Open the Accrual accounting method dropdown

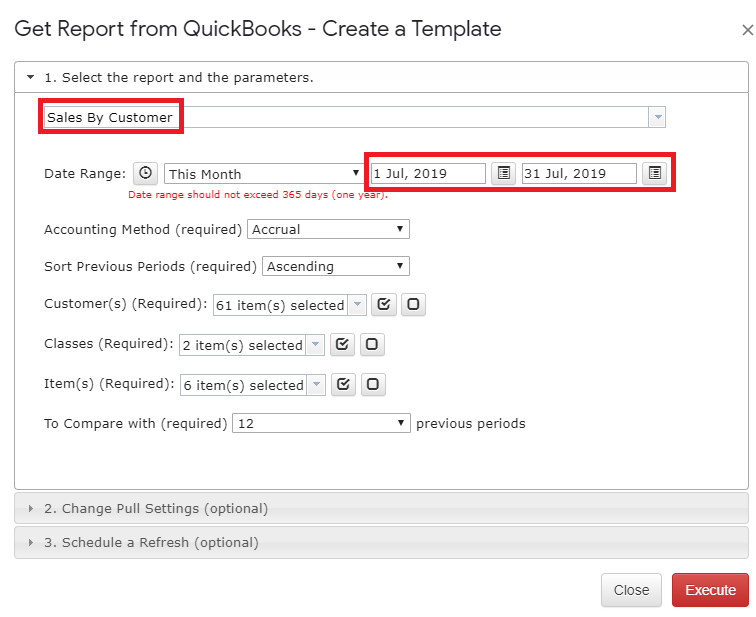(x=328, y=229)
